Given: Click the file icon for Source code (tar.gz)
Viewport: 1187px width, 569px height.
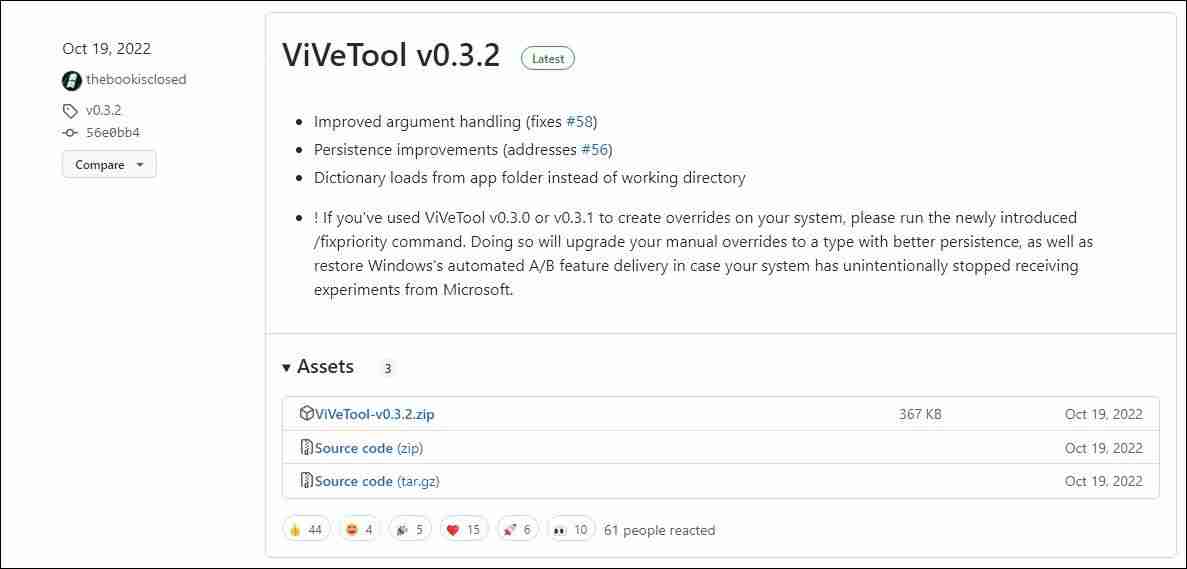Looking at the screenshot, I should click(307, 481).
